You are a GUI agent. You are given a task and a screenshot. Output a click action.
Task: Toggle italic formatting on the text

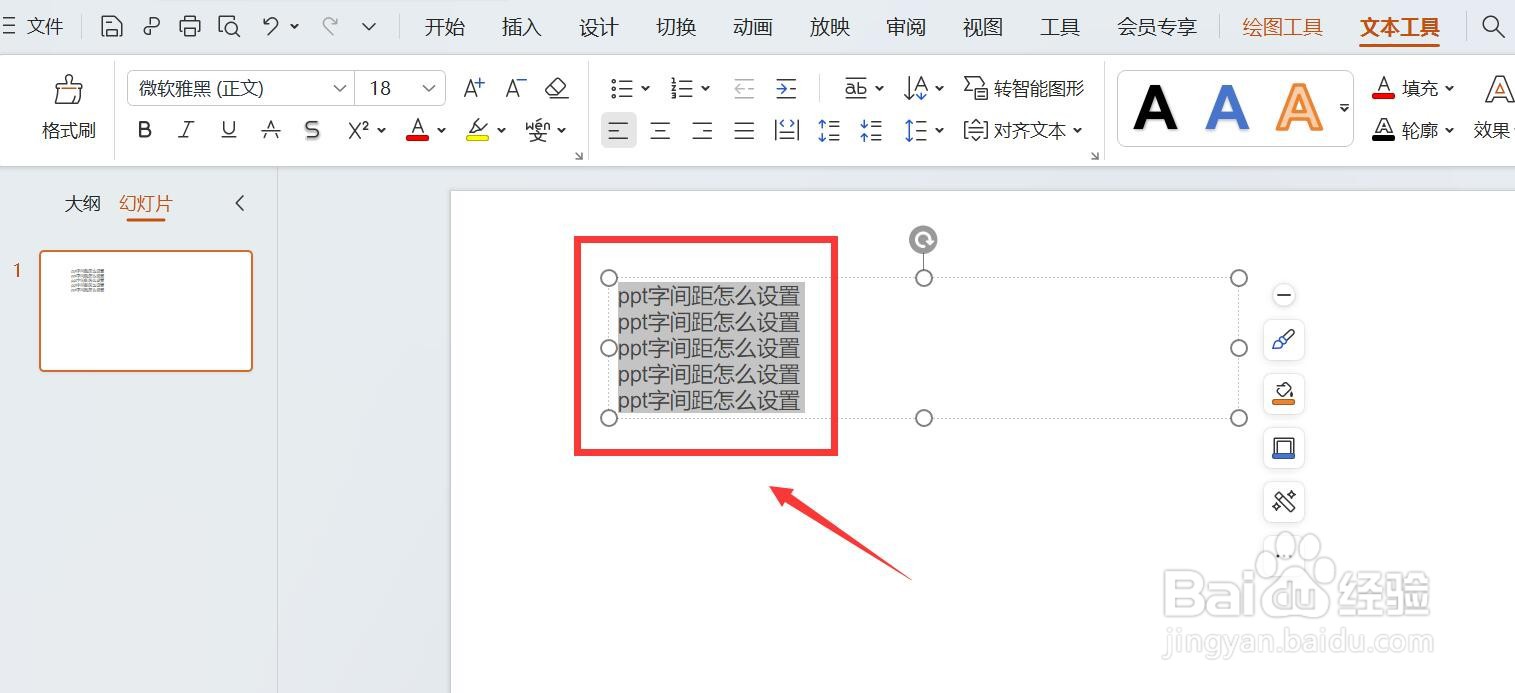point(186,129)
